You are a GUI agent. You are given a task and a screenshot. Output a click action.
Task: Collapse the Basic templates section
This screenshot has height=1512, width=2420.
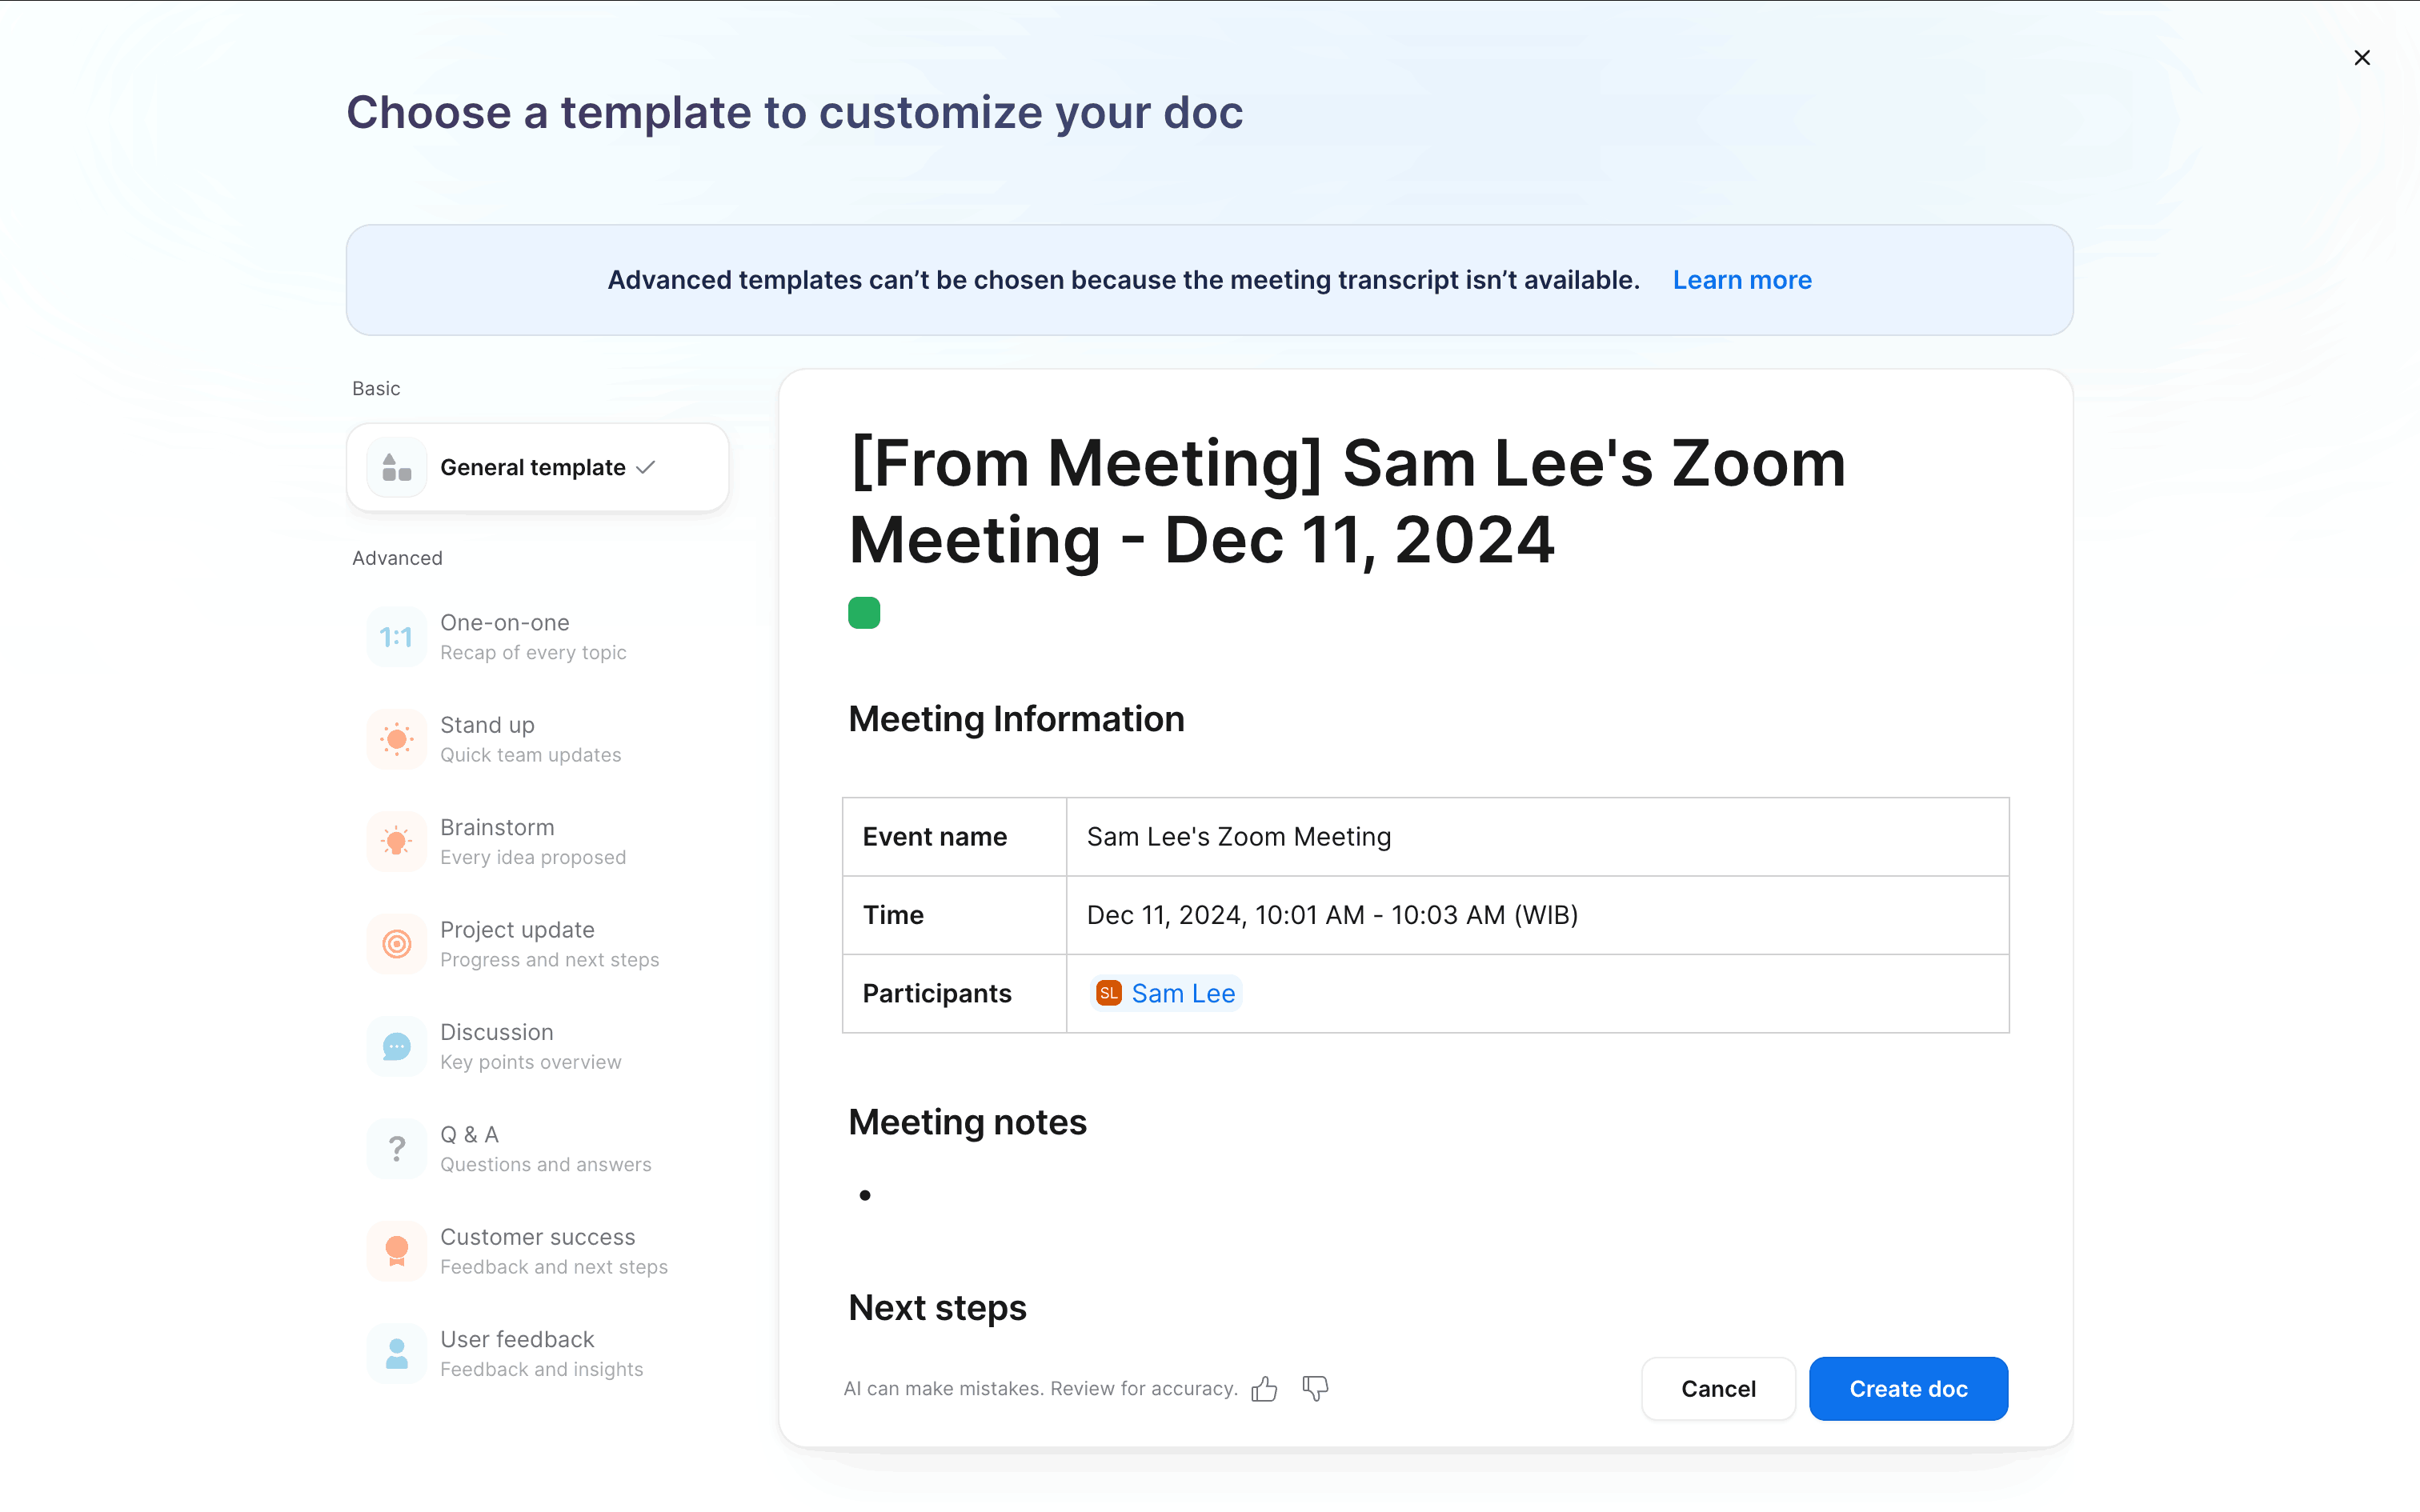coord(375,388)
